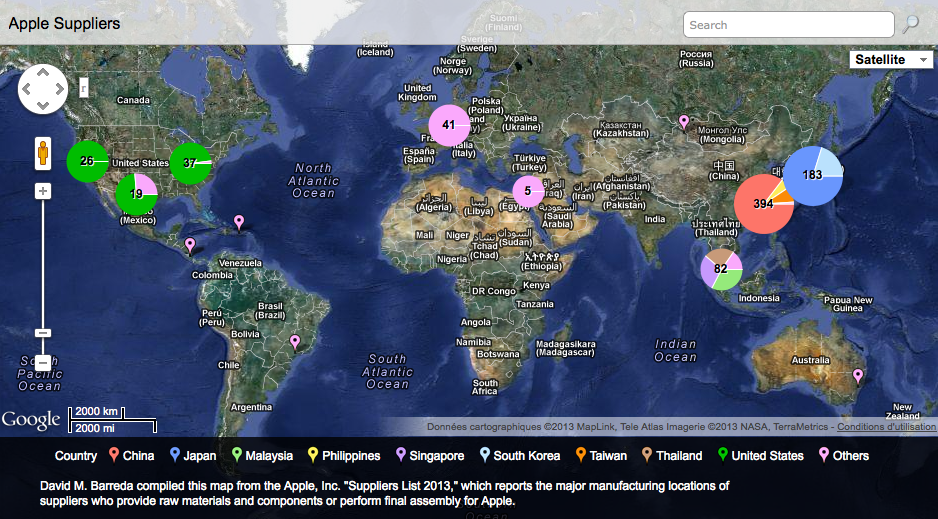Click the 37 cluster in eastern United States
938x519 pixels.
coord(190,163)
